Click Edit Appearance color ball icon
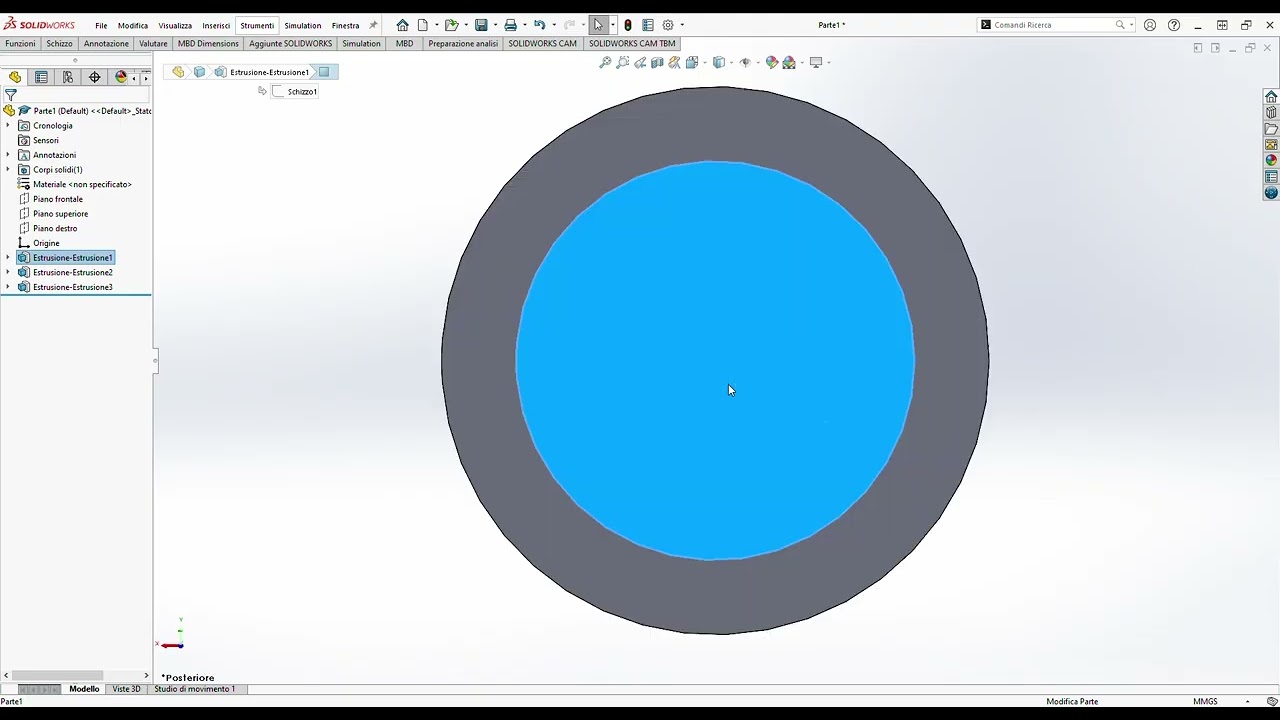Viewport: 1280px width, 720px height. 772,62
